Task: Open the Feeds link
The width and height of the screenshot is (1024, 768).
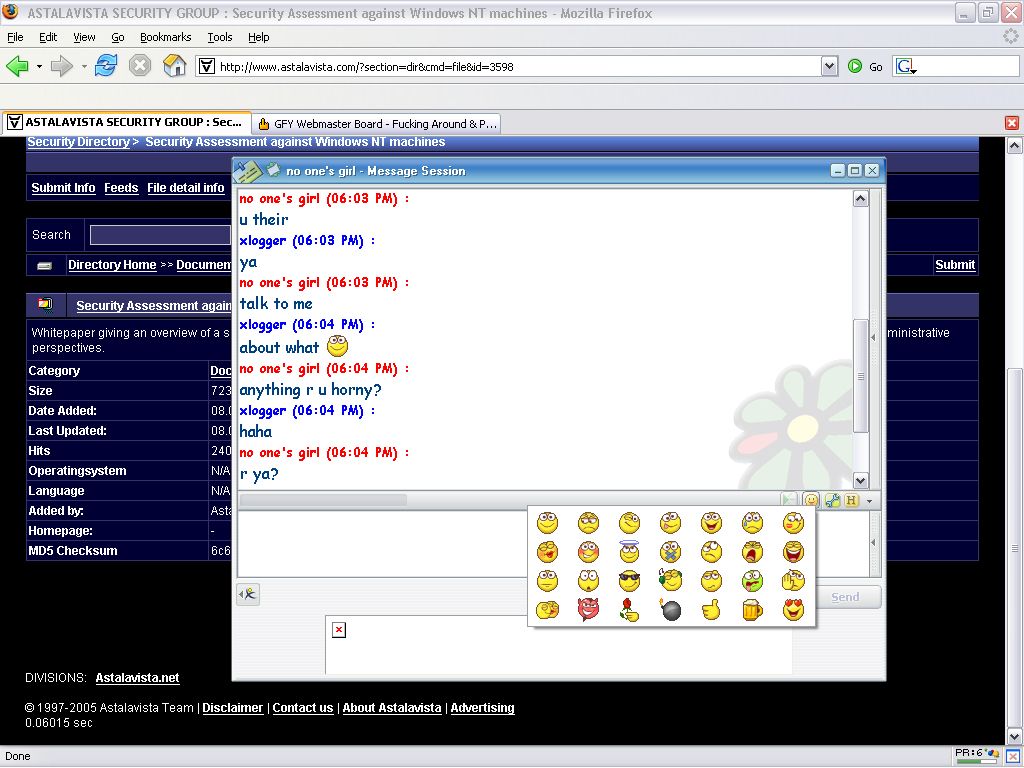Action: click(121, 188)
